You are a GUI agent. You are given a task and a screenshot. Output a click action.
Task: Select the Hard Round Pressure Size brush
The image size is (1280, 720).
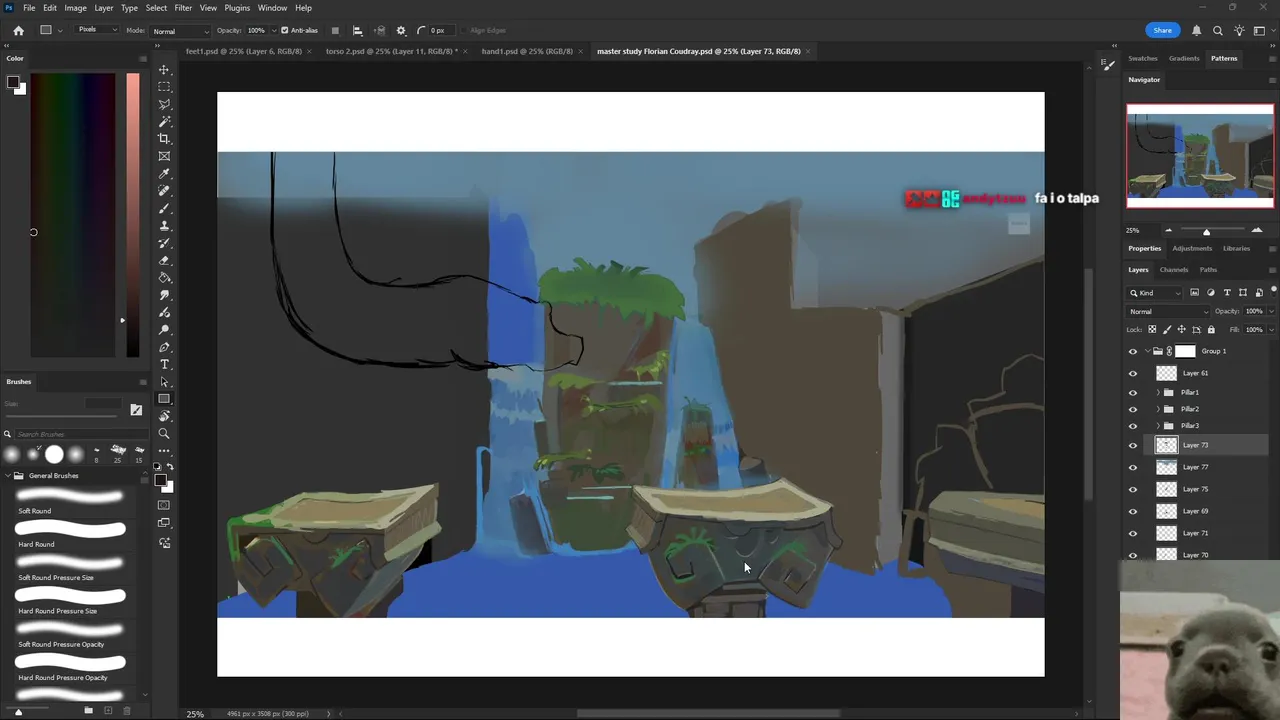(70, 600)
